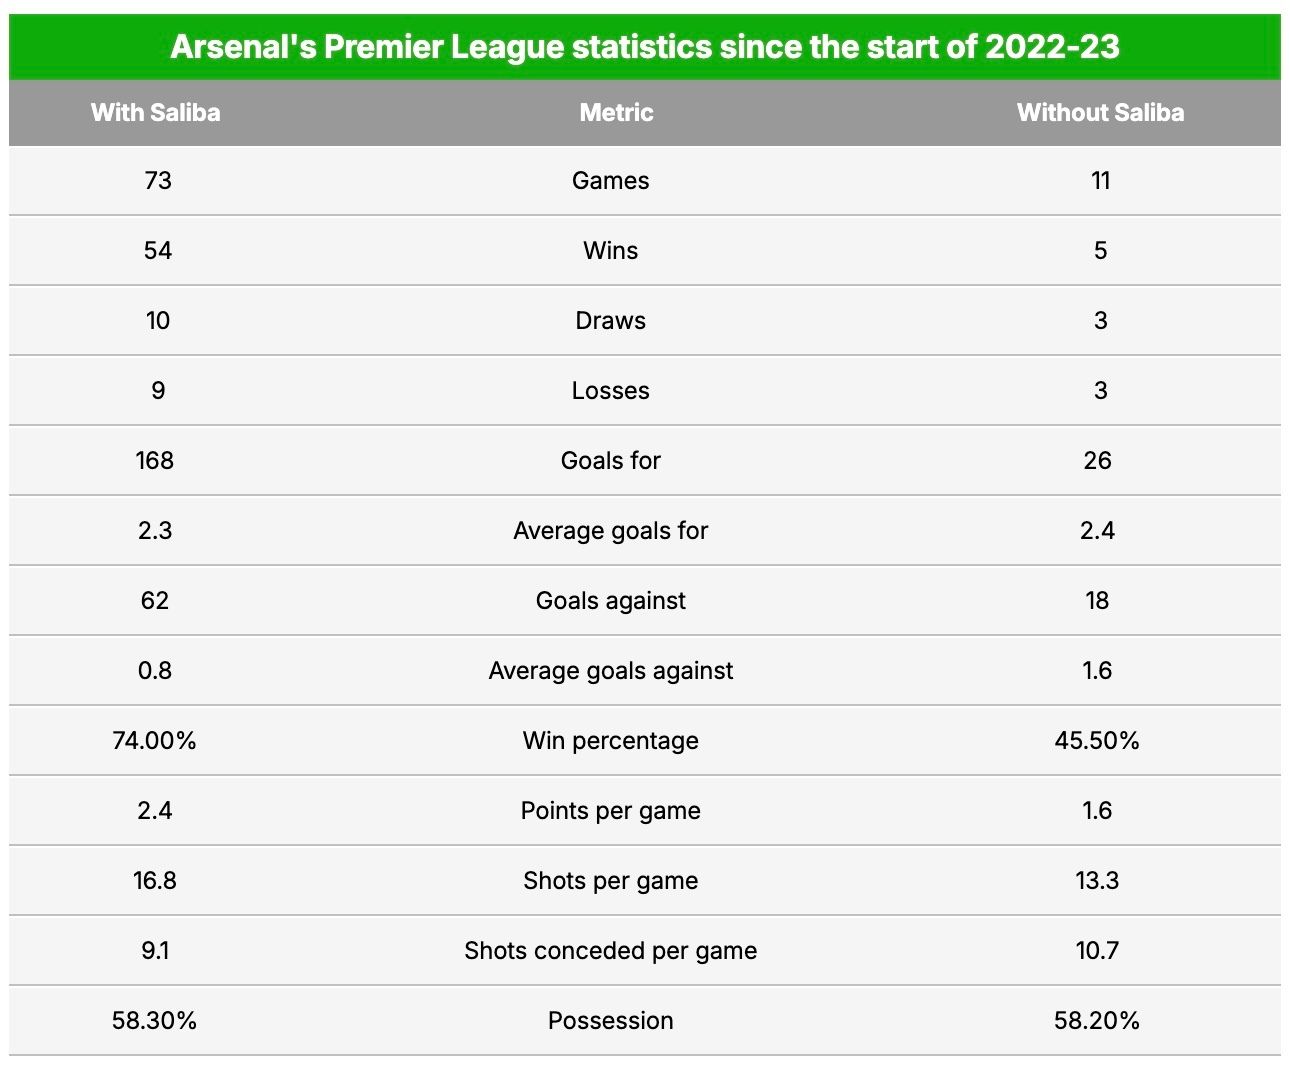This screenshot has width=1290, height=1072.
Task: Click the 168 goals for value
Action: point(155,460)
